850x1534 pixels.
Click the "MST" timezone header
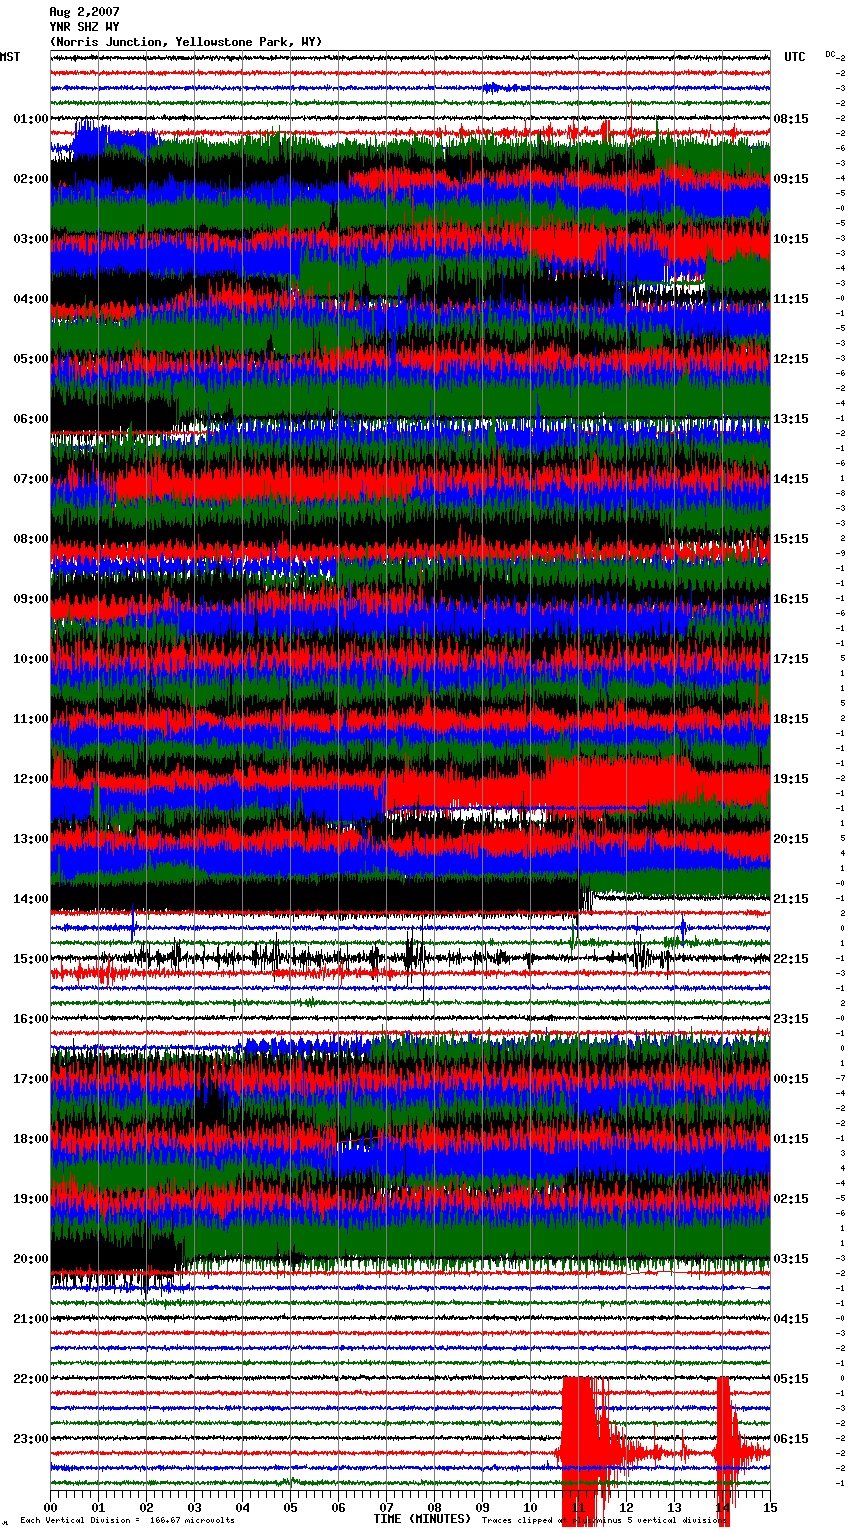[10, 57]
